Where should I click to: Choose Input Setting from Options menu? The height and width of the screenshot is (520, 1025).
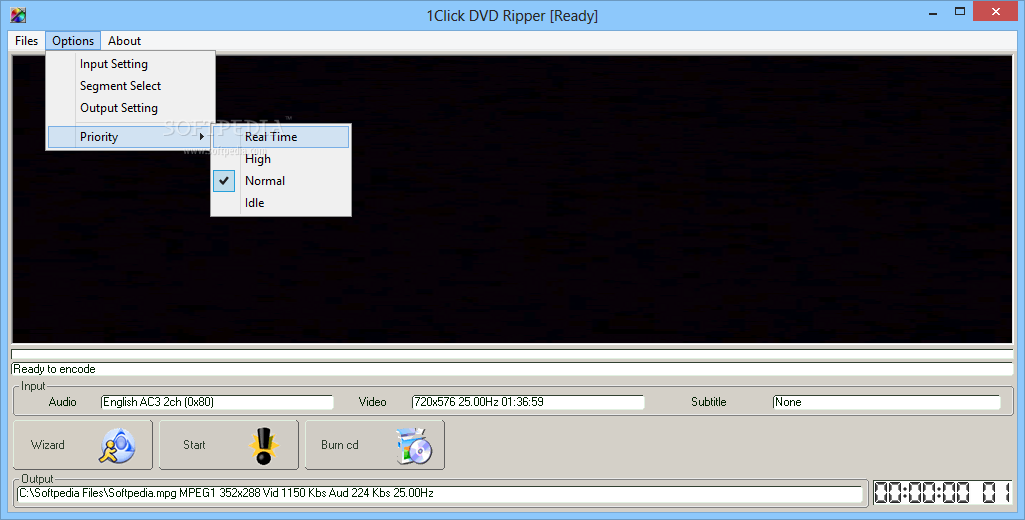[131, 63]
